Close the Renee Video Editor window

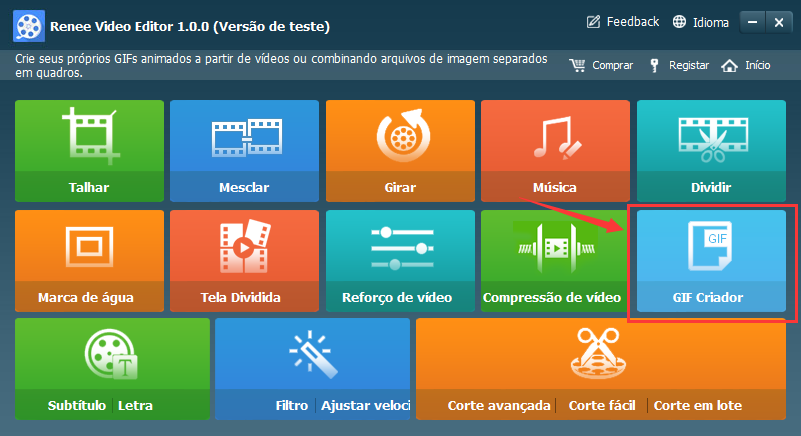(779, 22)
